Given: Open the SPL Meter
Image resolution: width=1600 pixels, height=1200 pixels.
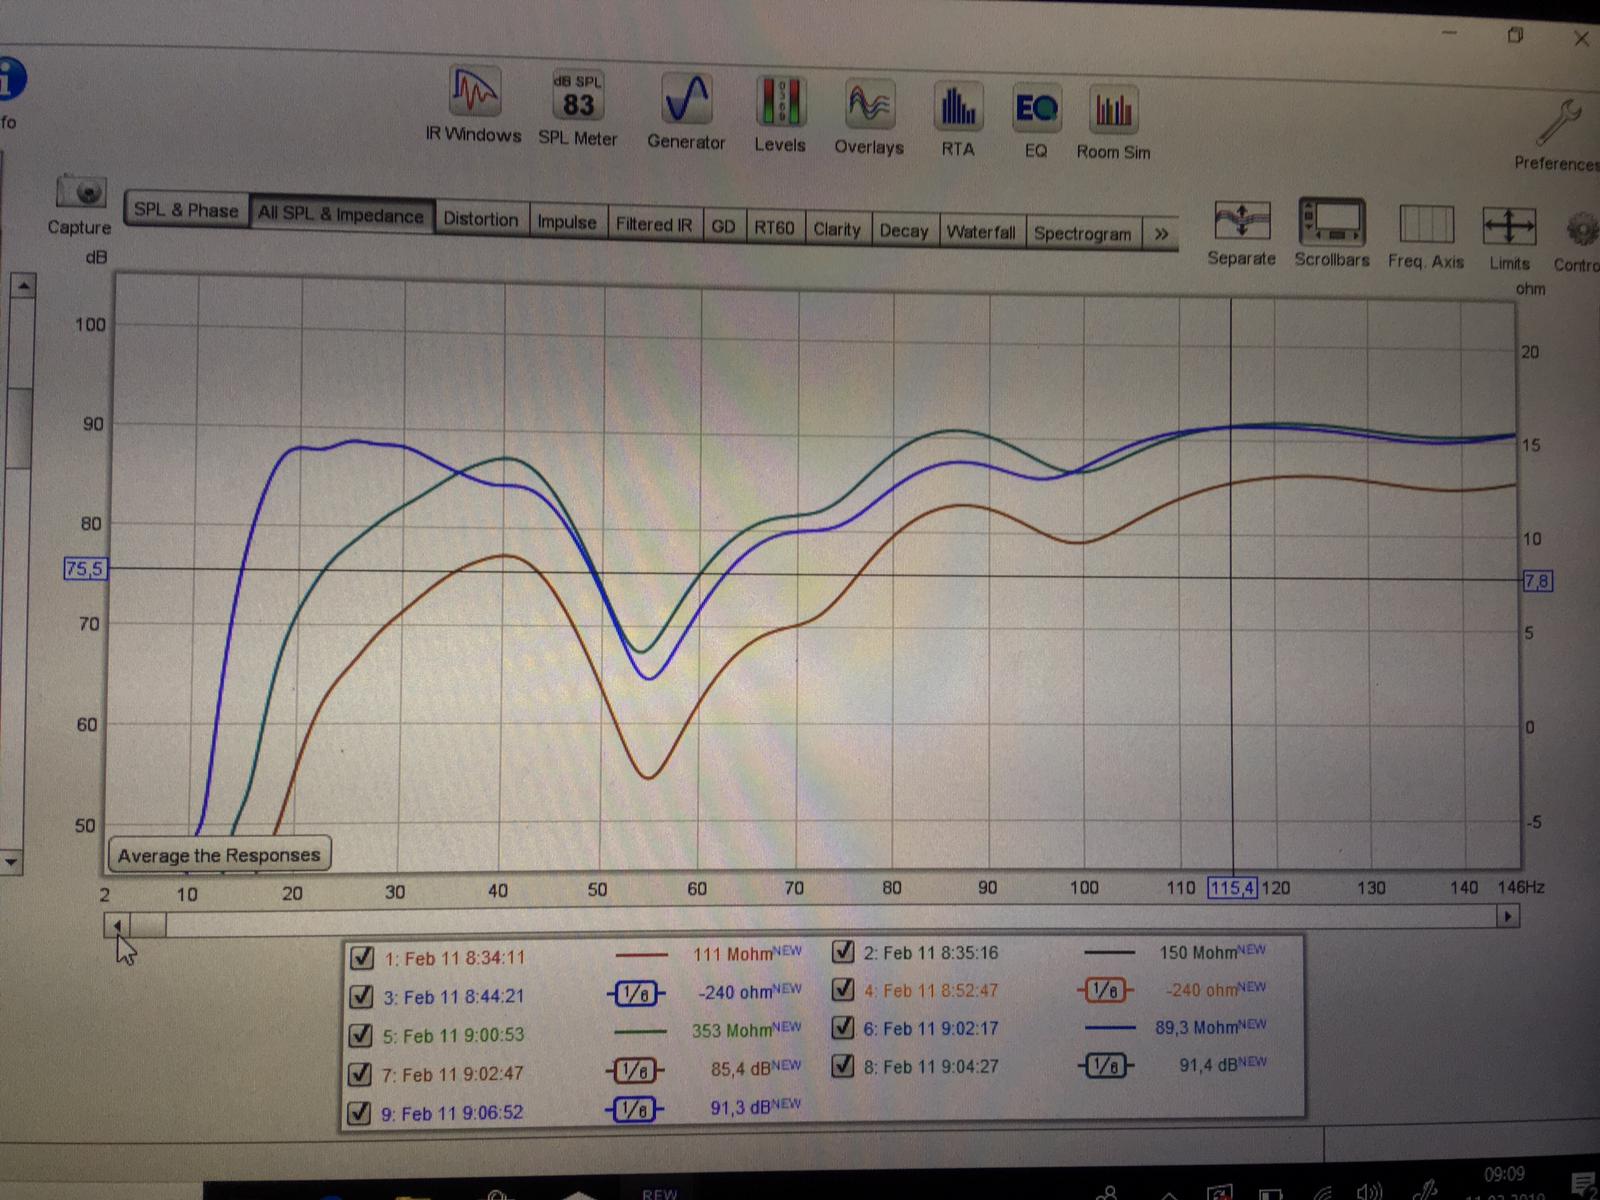Looking at the screenshot, I should click(578, 99).
